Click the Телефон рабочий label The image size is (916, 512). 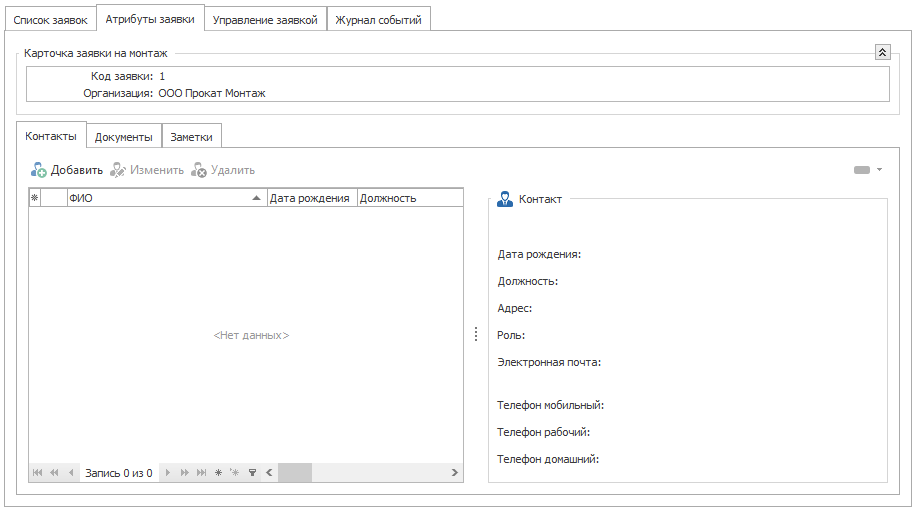point(543,432)
